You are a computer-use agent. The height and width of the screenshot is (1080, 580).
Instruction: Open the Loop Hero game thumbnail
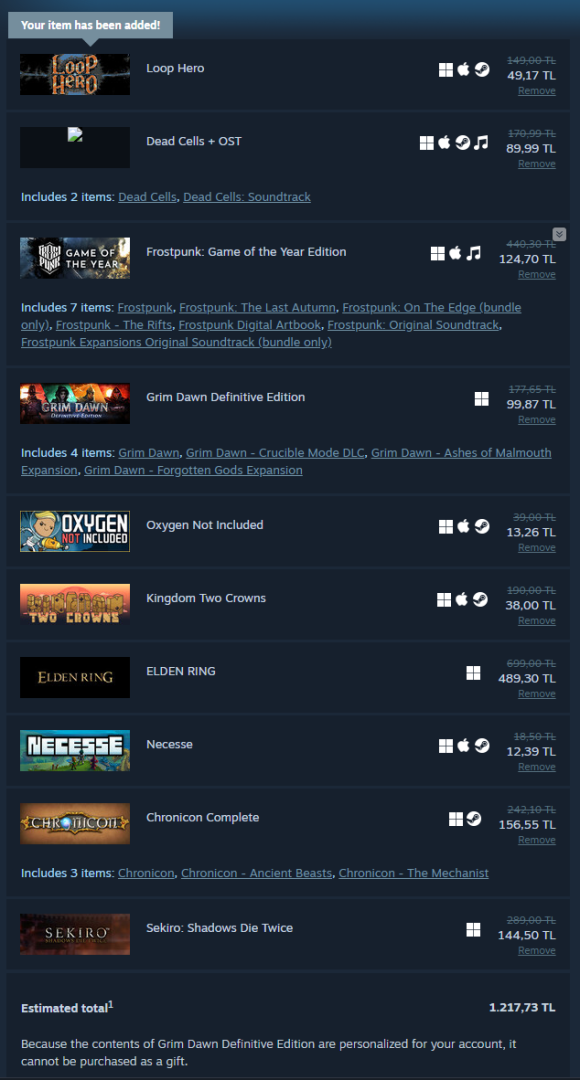click(x=75, y=74)
